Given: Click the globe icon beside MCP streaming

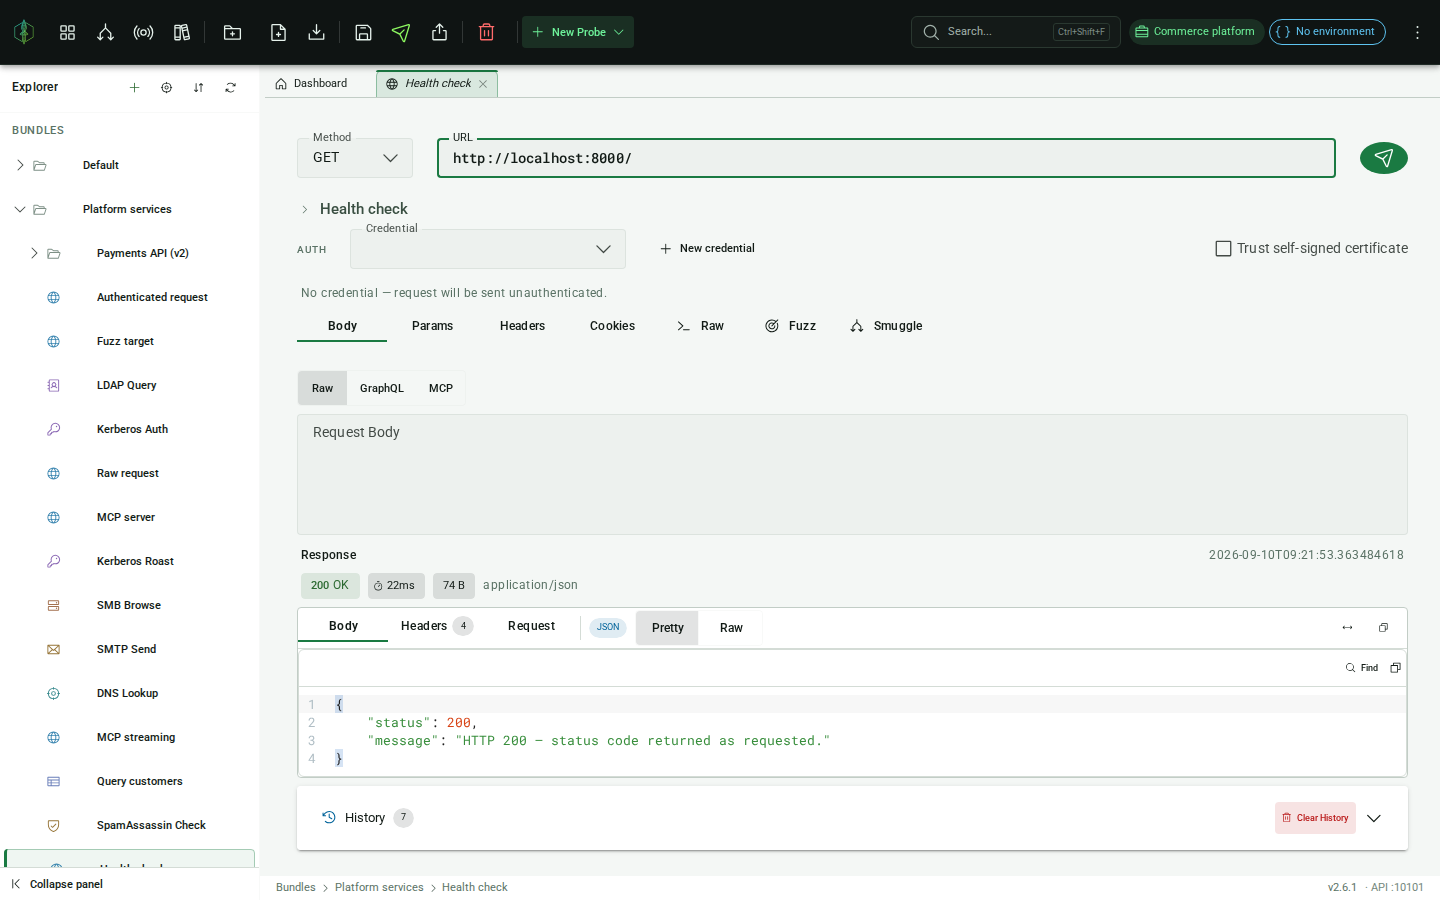Looking at the screenshot, I should (54, 737).
